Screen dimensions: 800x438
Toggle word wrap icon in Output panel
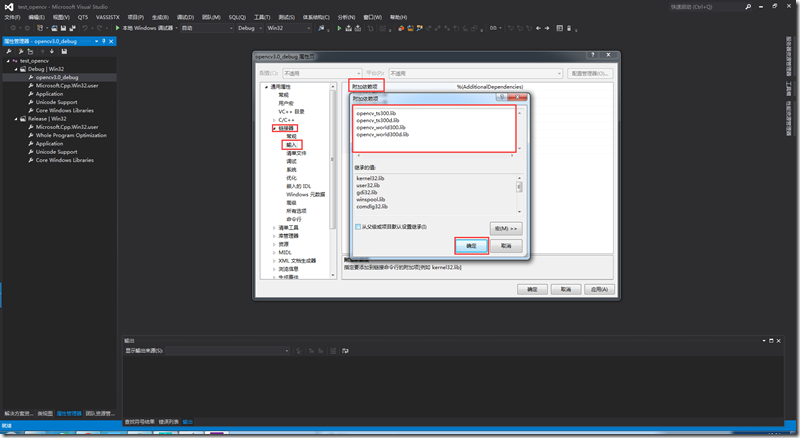(345, 351)
